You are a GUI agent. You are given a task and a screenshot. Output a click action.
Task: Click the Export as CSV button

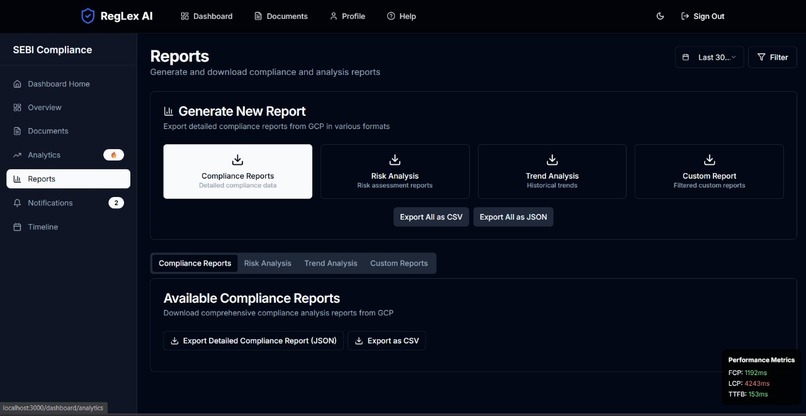click(x=387, y=340)
